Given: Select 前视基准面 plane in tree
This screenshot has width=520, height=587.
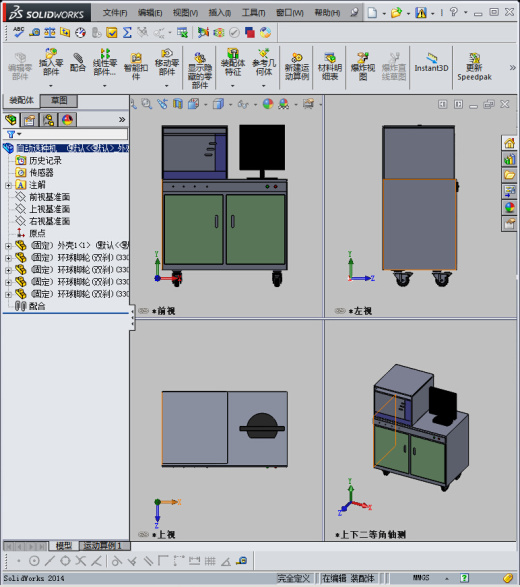Looking at the screenshot, I should (49, 197).
